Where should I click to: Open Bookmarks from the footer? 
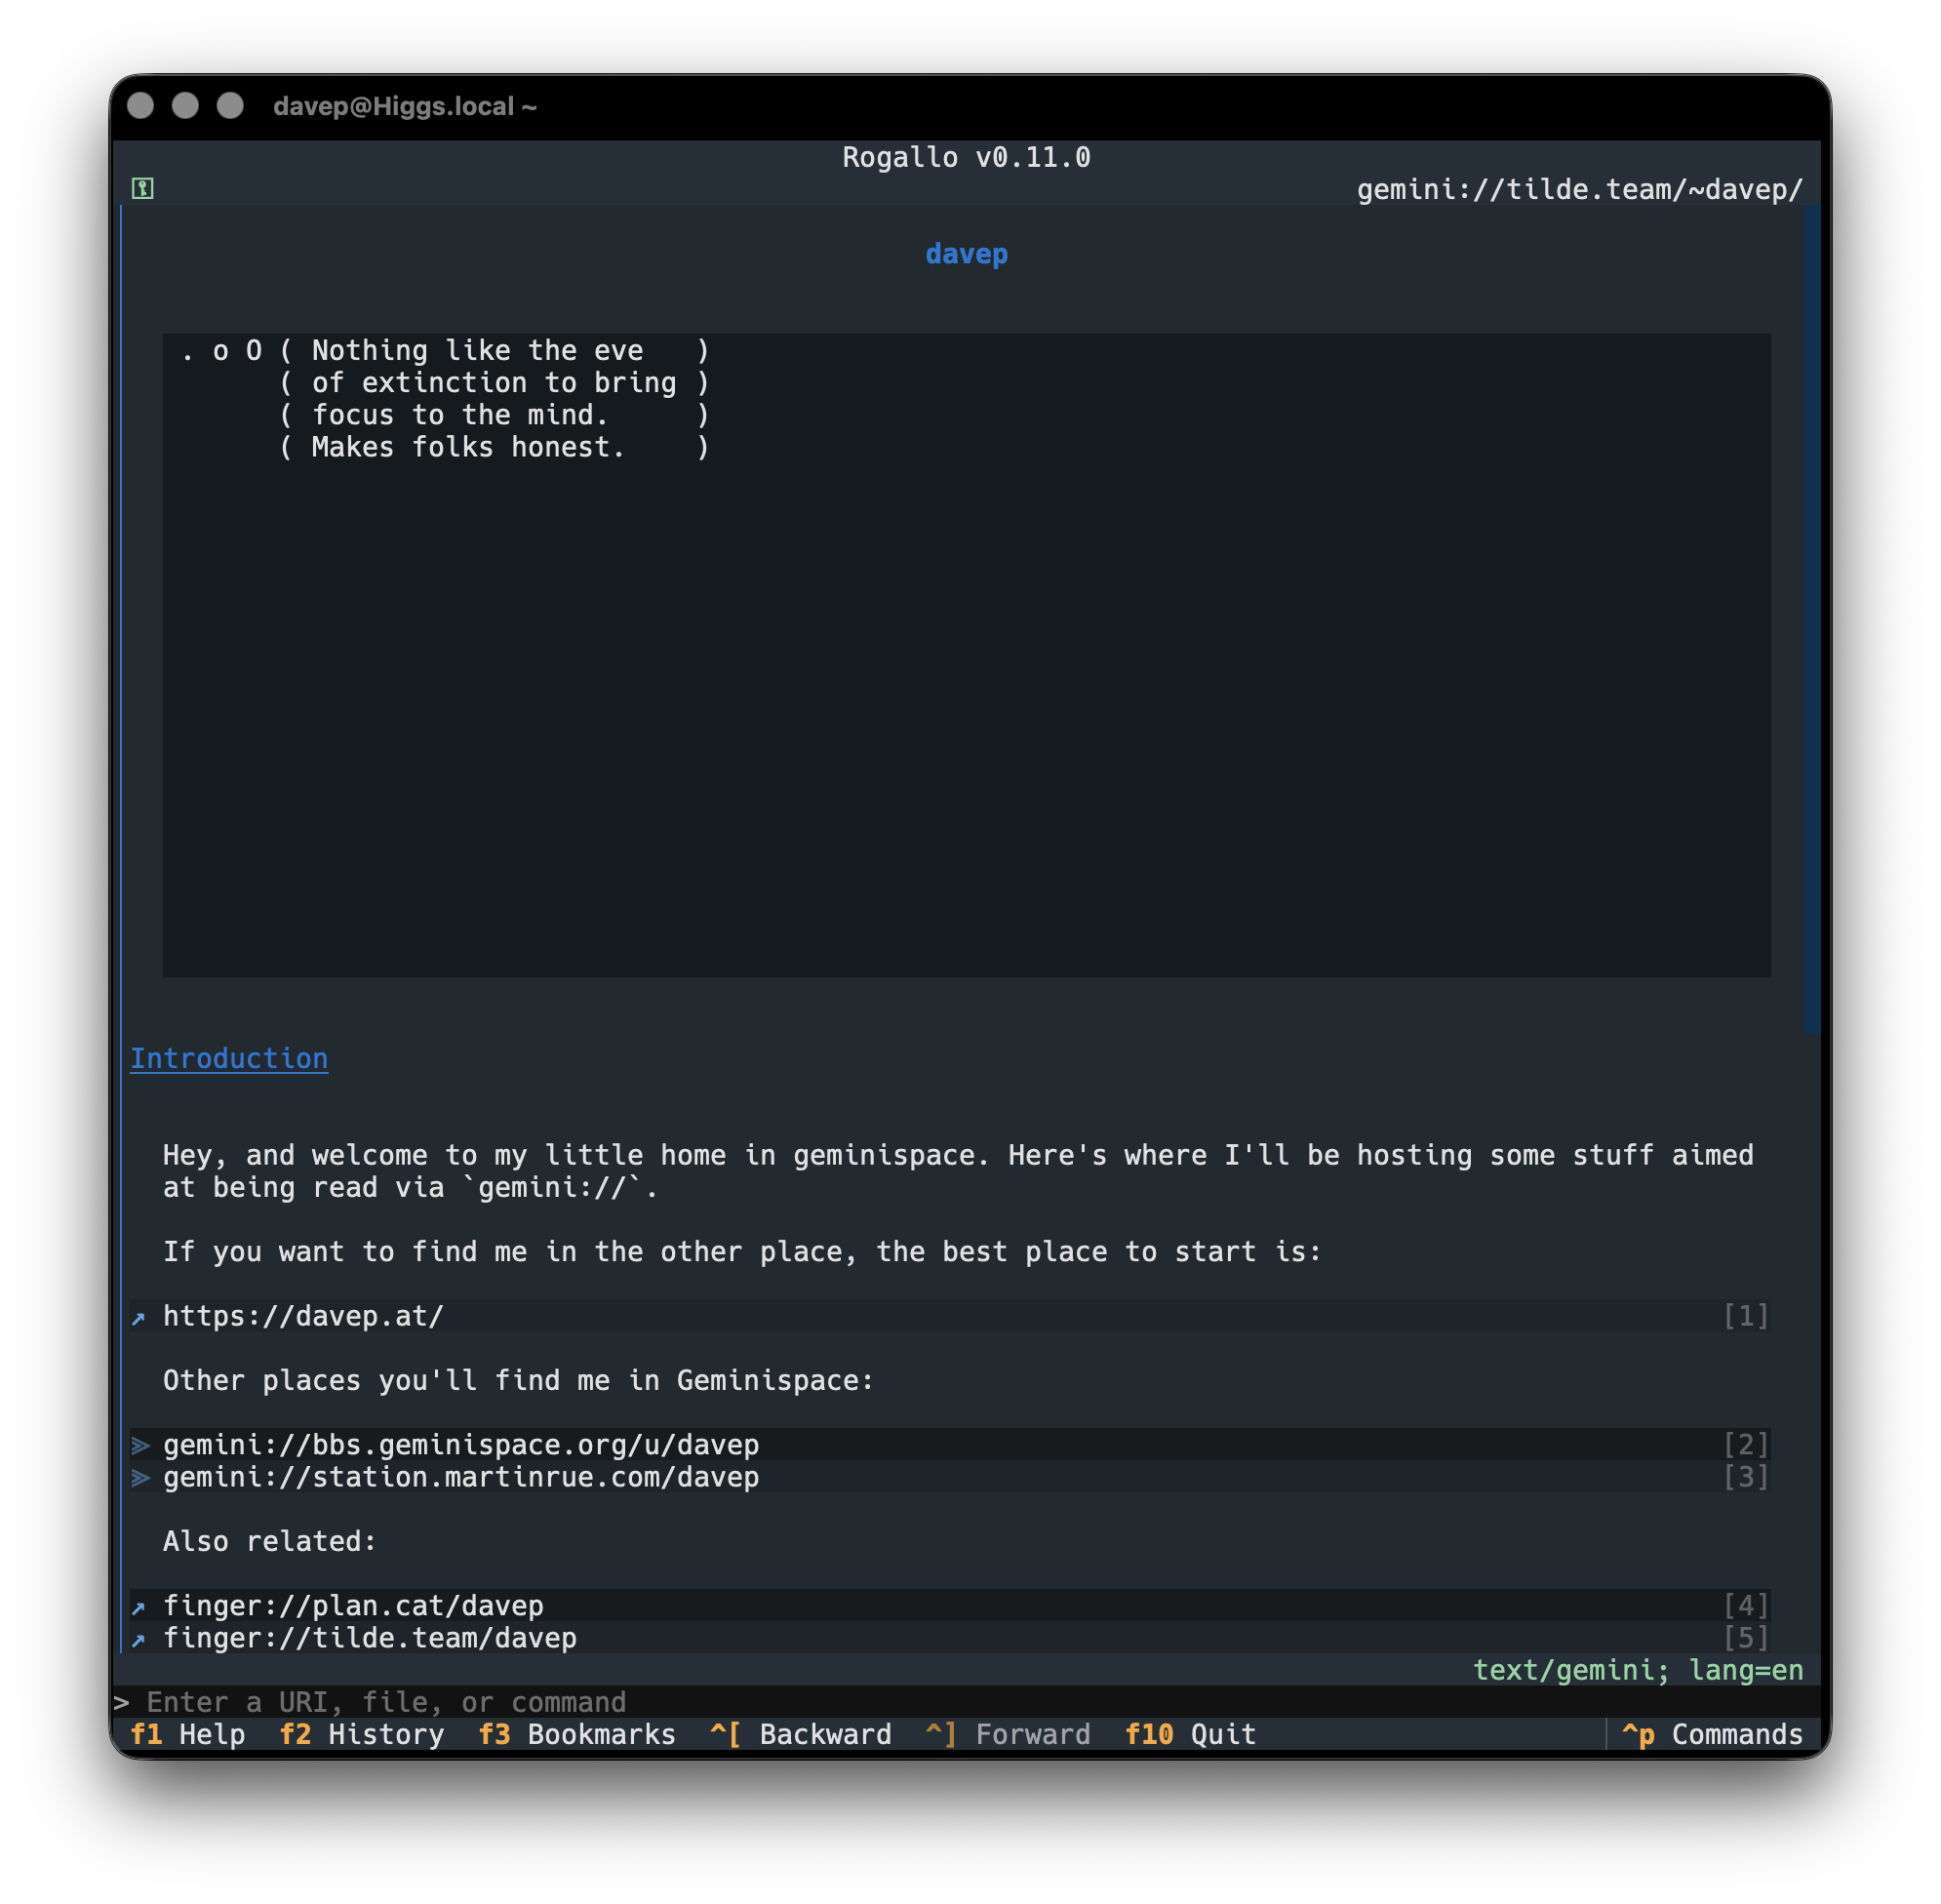(x=577, y=1734)
